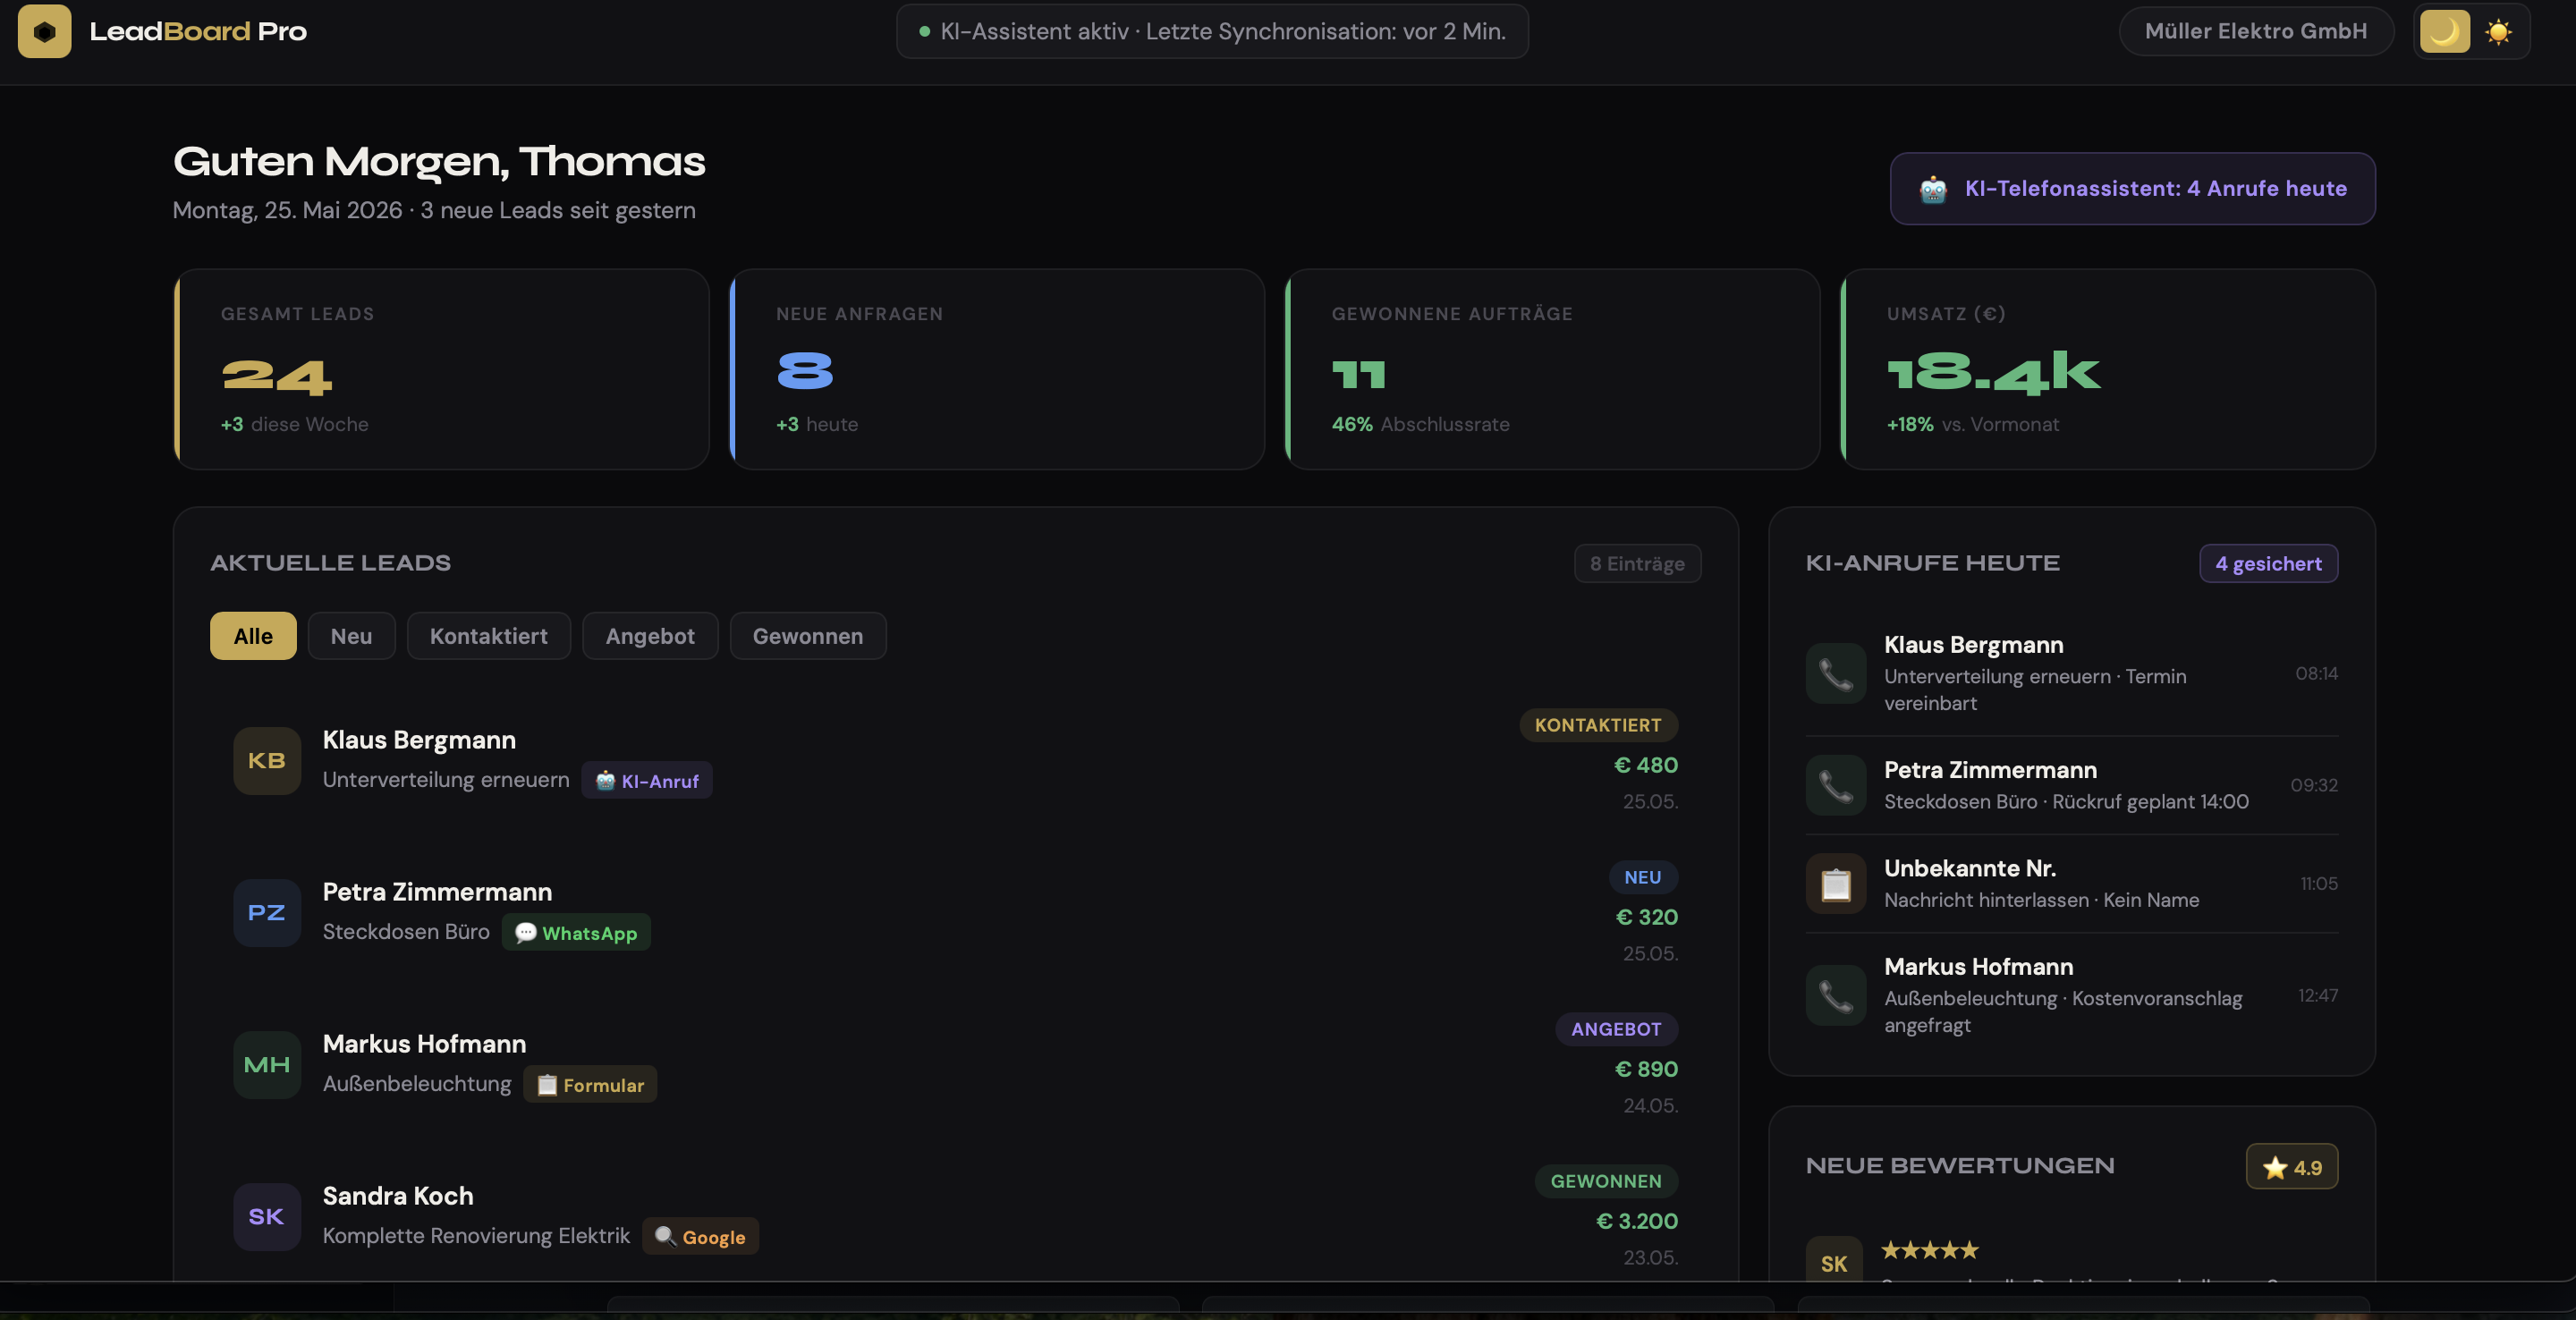Click the KI-Anruf source tag
The width and height of the screenshot is (2576, 1320).
click(647, 781)
